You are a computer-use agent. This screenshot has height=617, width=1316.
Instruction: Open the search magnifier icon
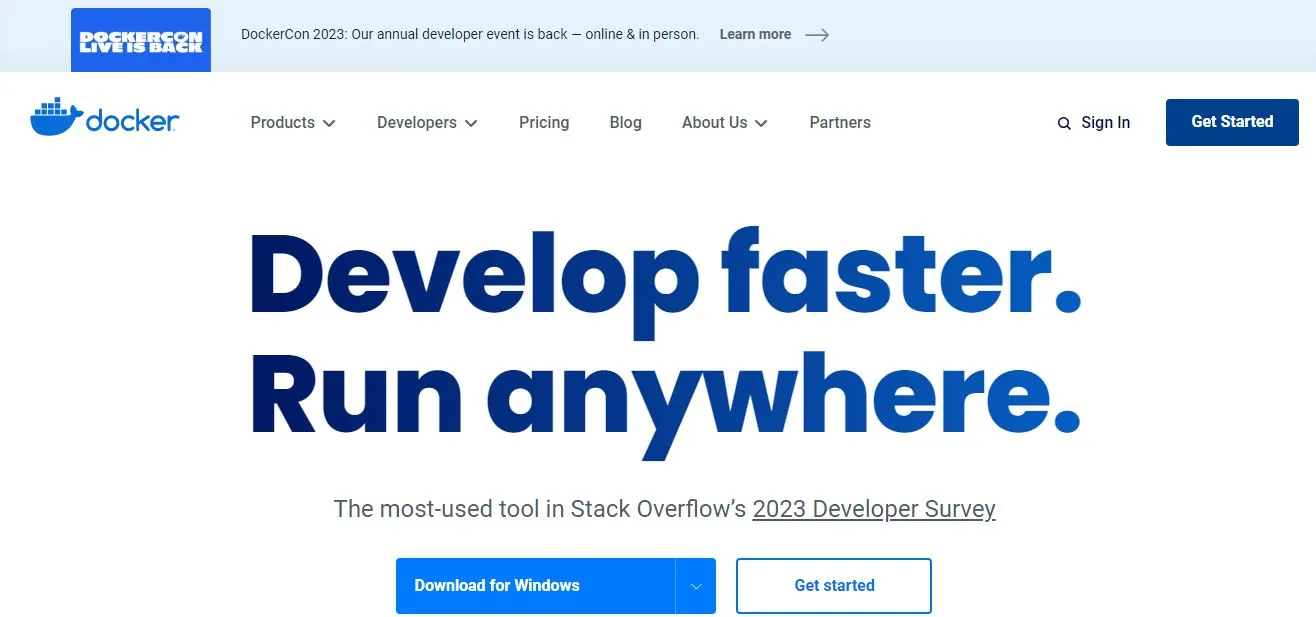1064,123
